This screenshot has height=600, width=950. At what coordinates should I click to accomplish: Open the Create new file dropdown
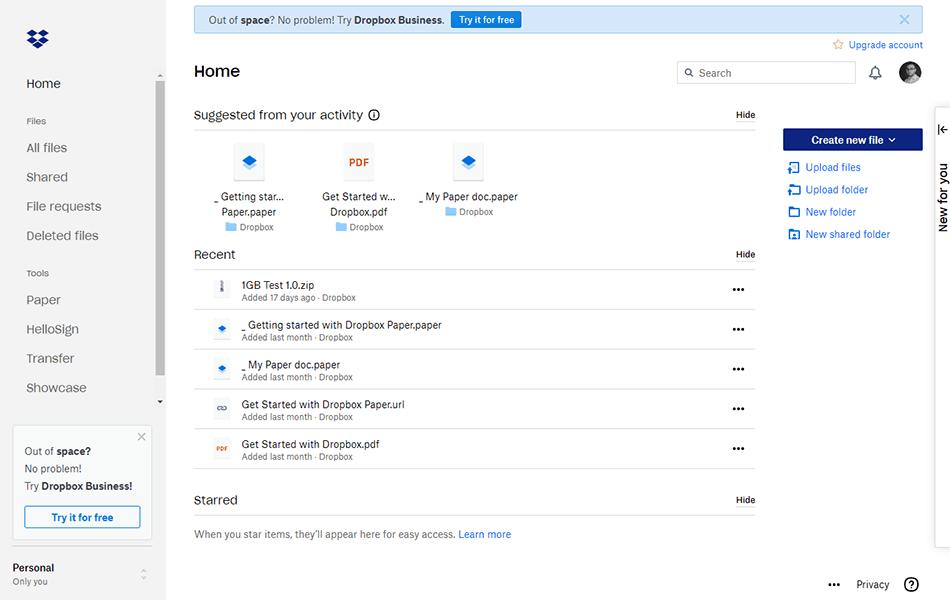(x=852, y=140)
